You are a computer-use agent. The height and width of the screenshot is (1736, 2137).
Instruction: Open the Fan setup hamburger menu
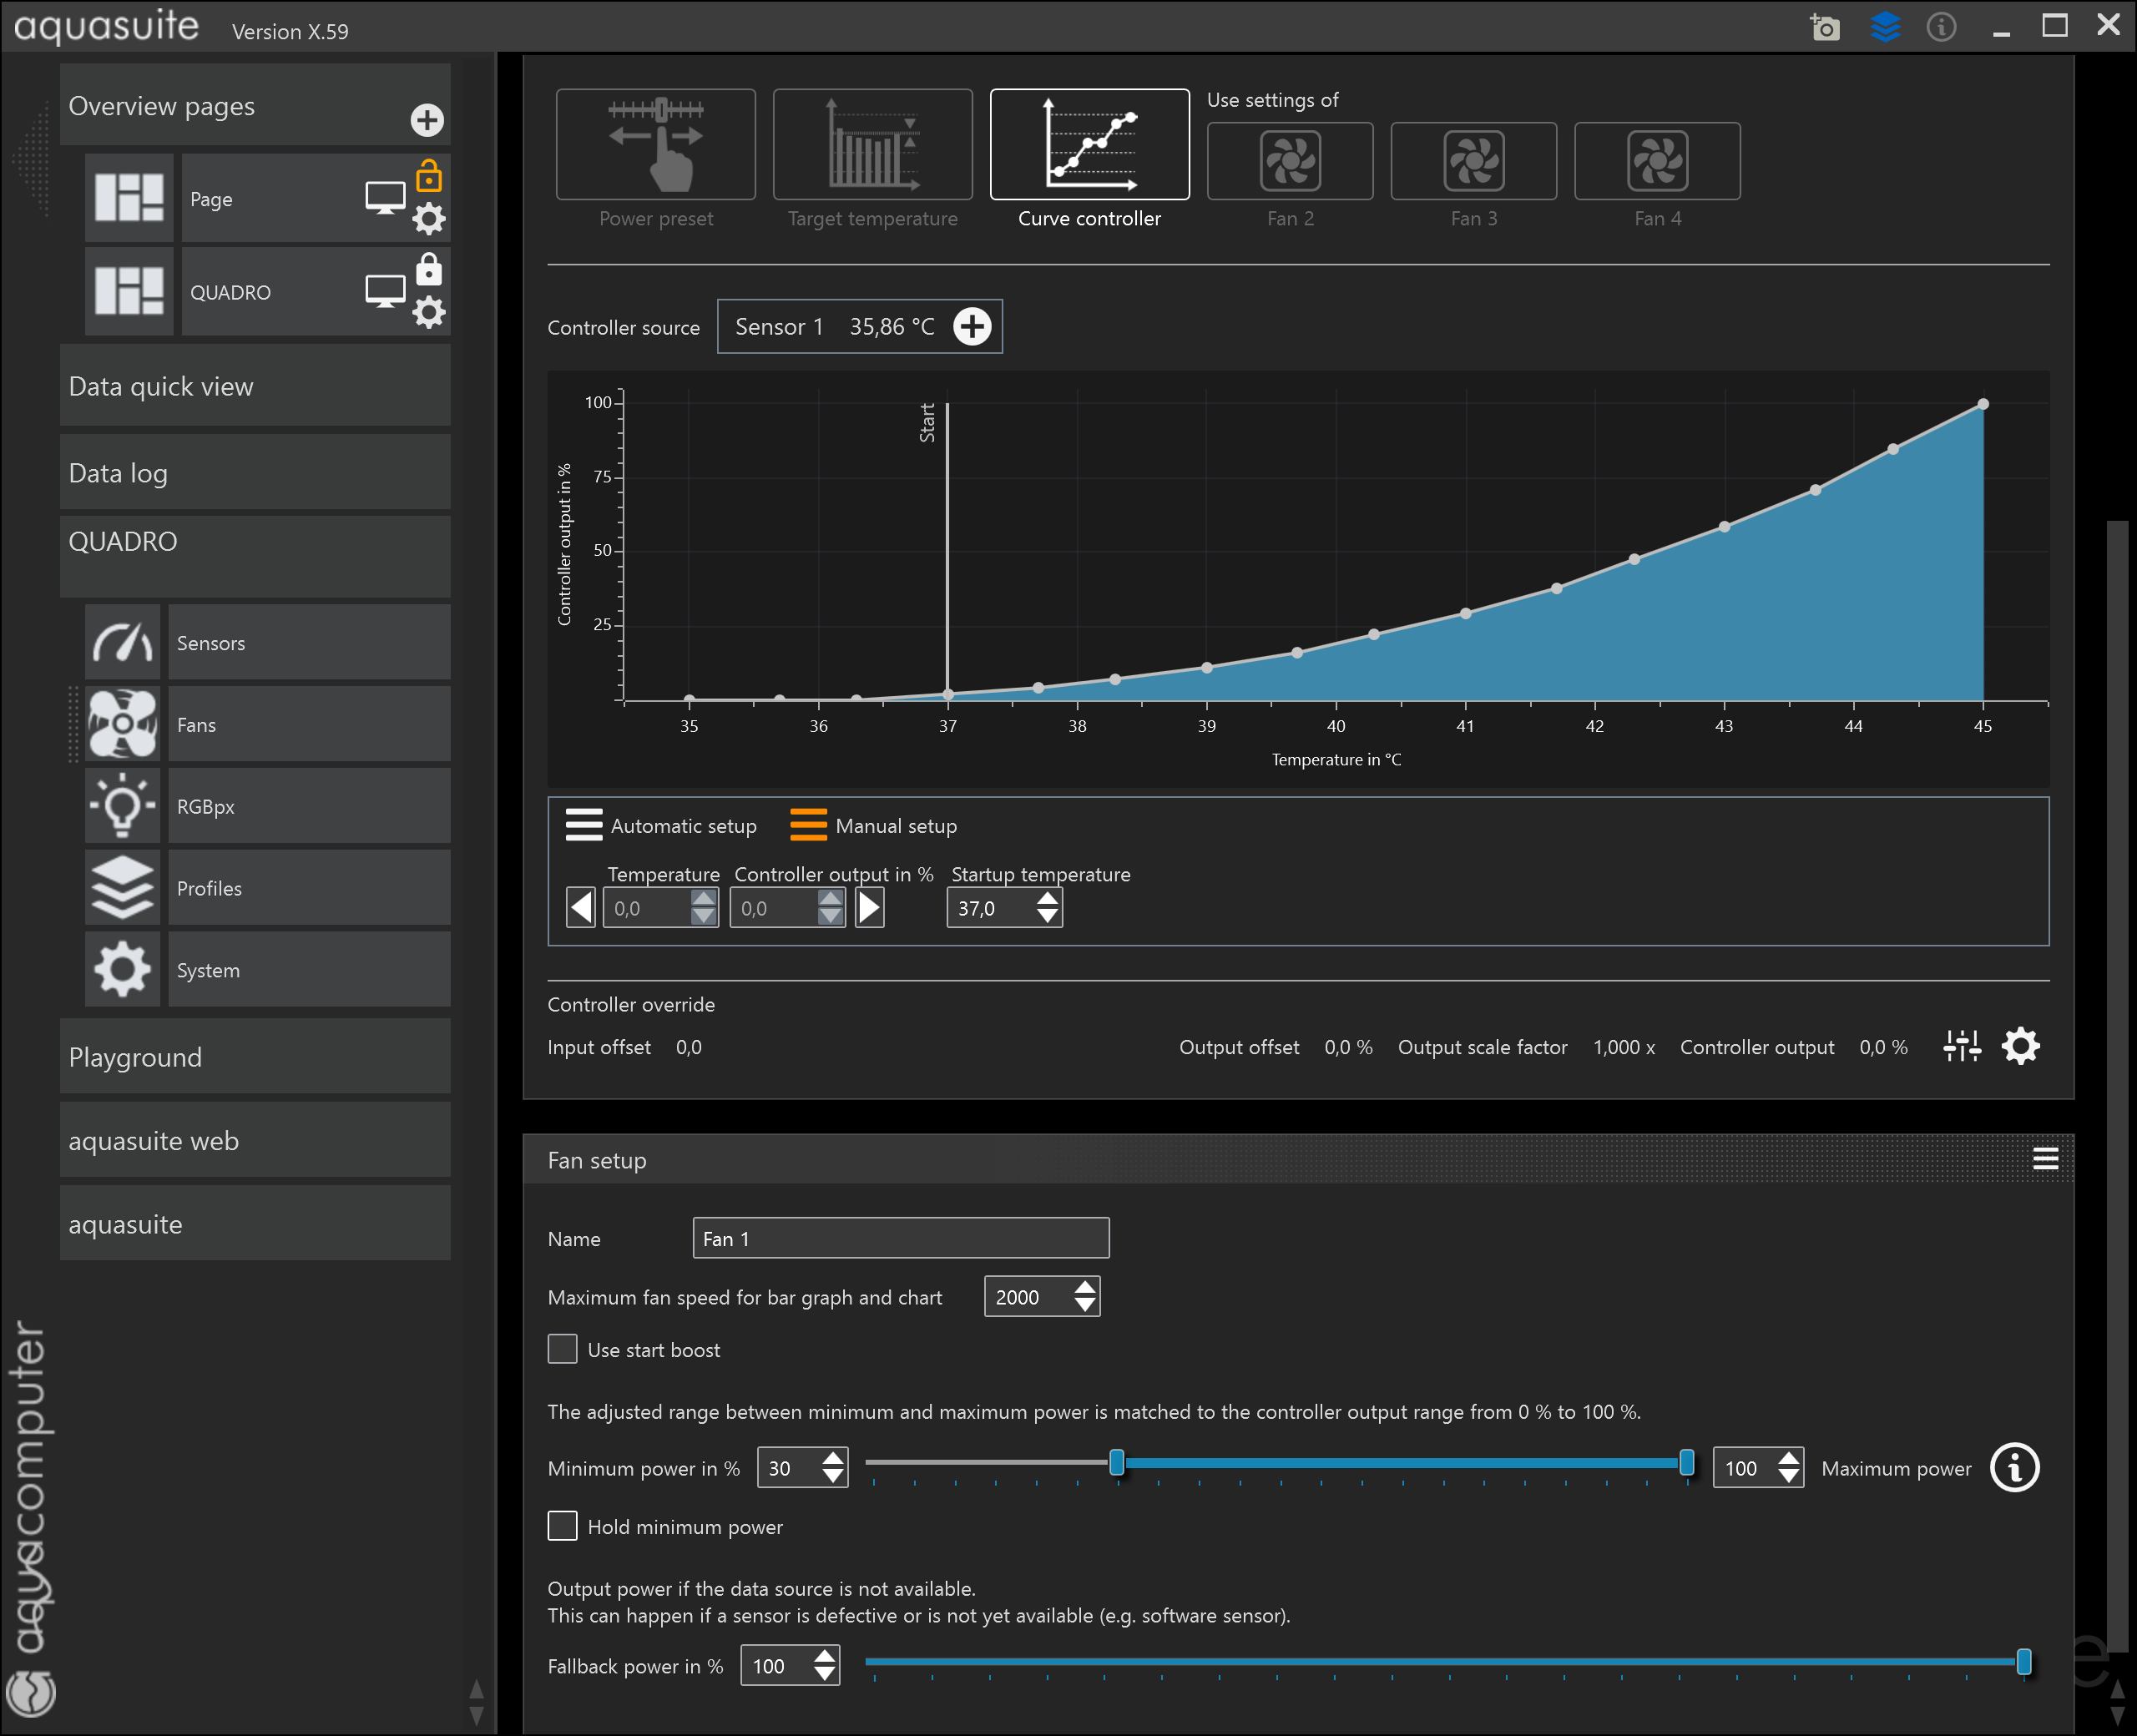pos(2045,1159)
